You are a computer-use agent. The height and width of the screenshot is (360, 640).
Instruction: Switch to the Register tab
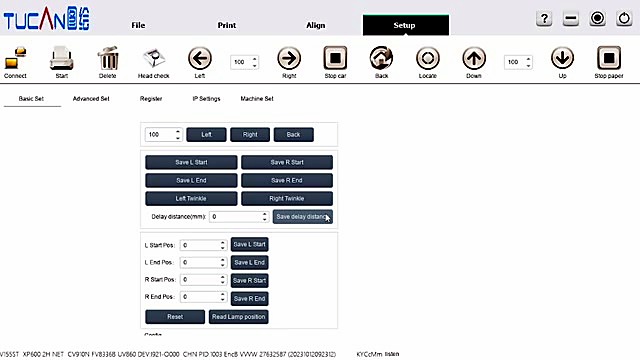tap(151, 99)
